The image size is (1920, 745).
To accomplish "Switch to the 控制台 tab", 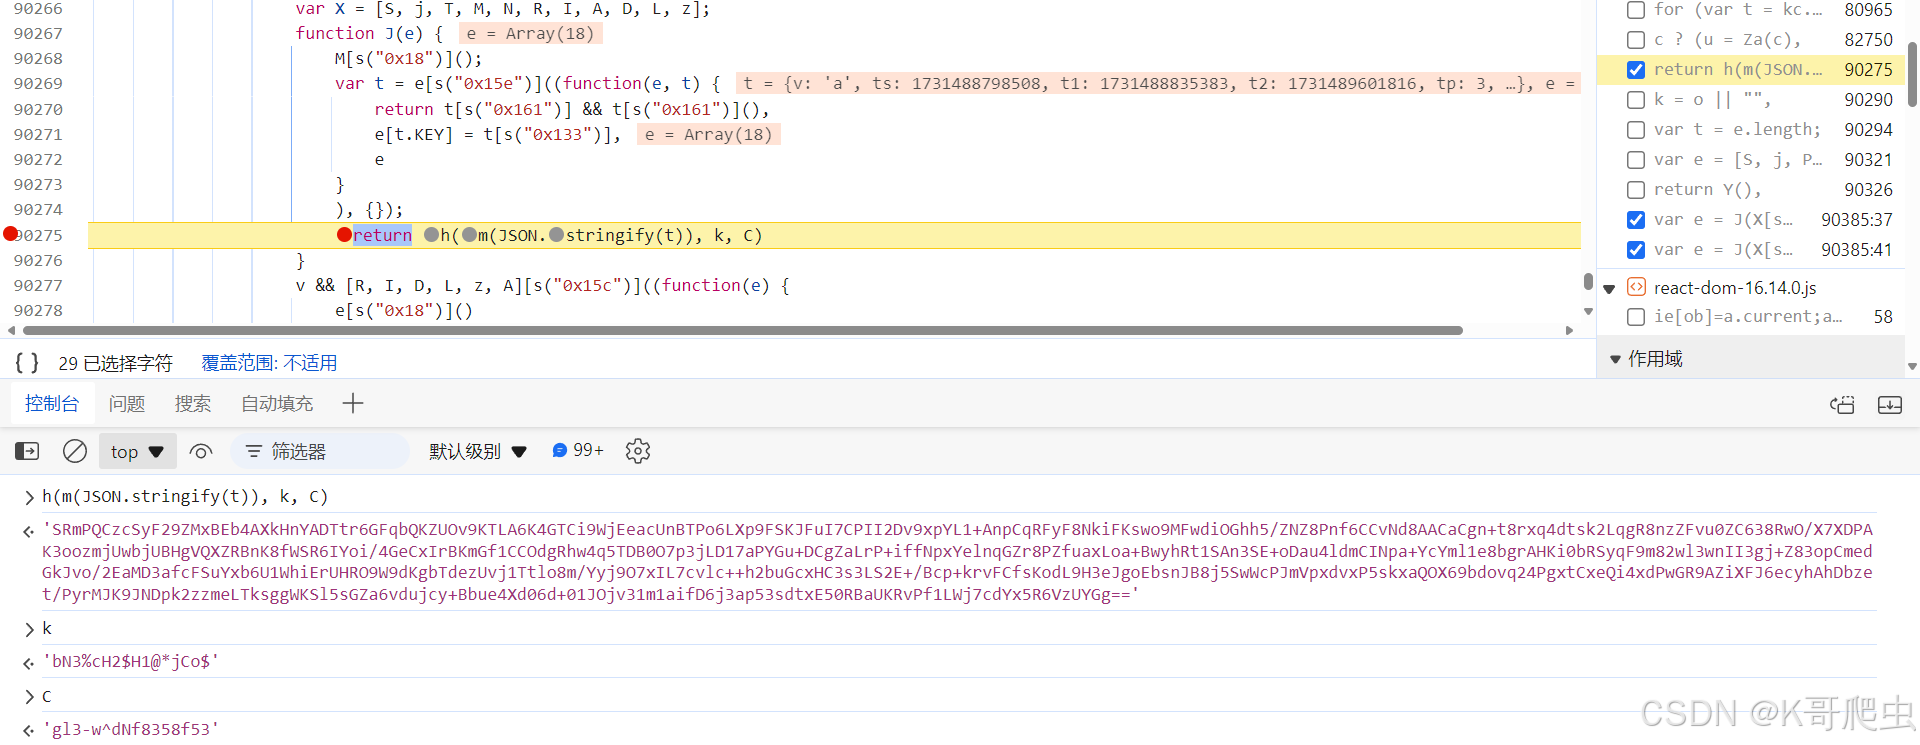I will [52, 404].
